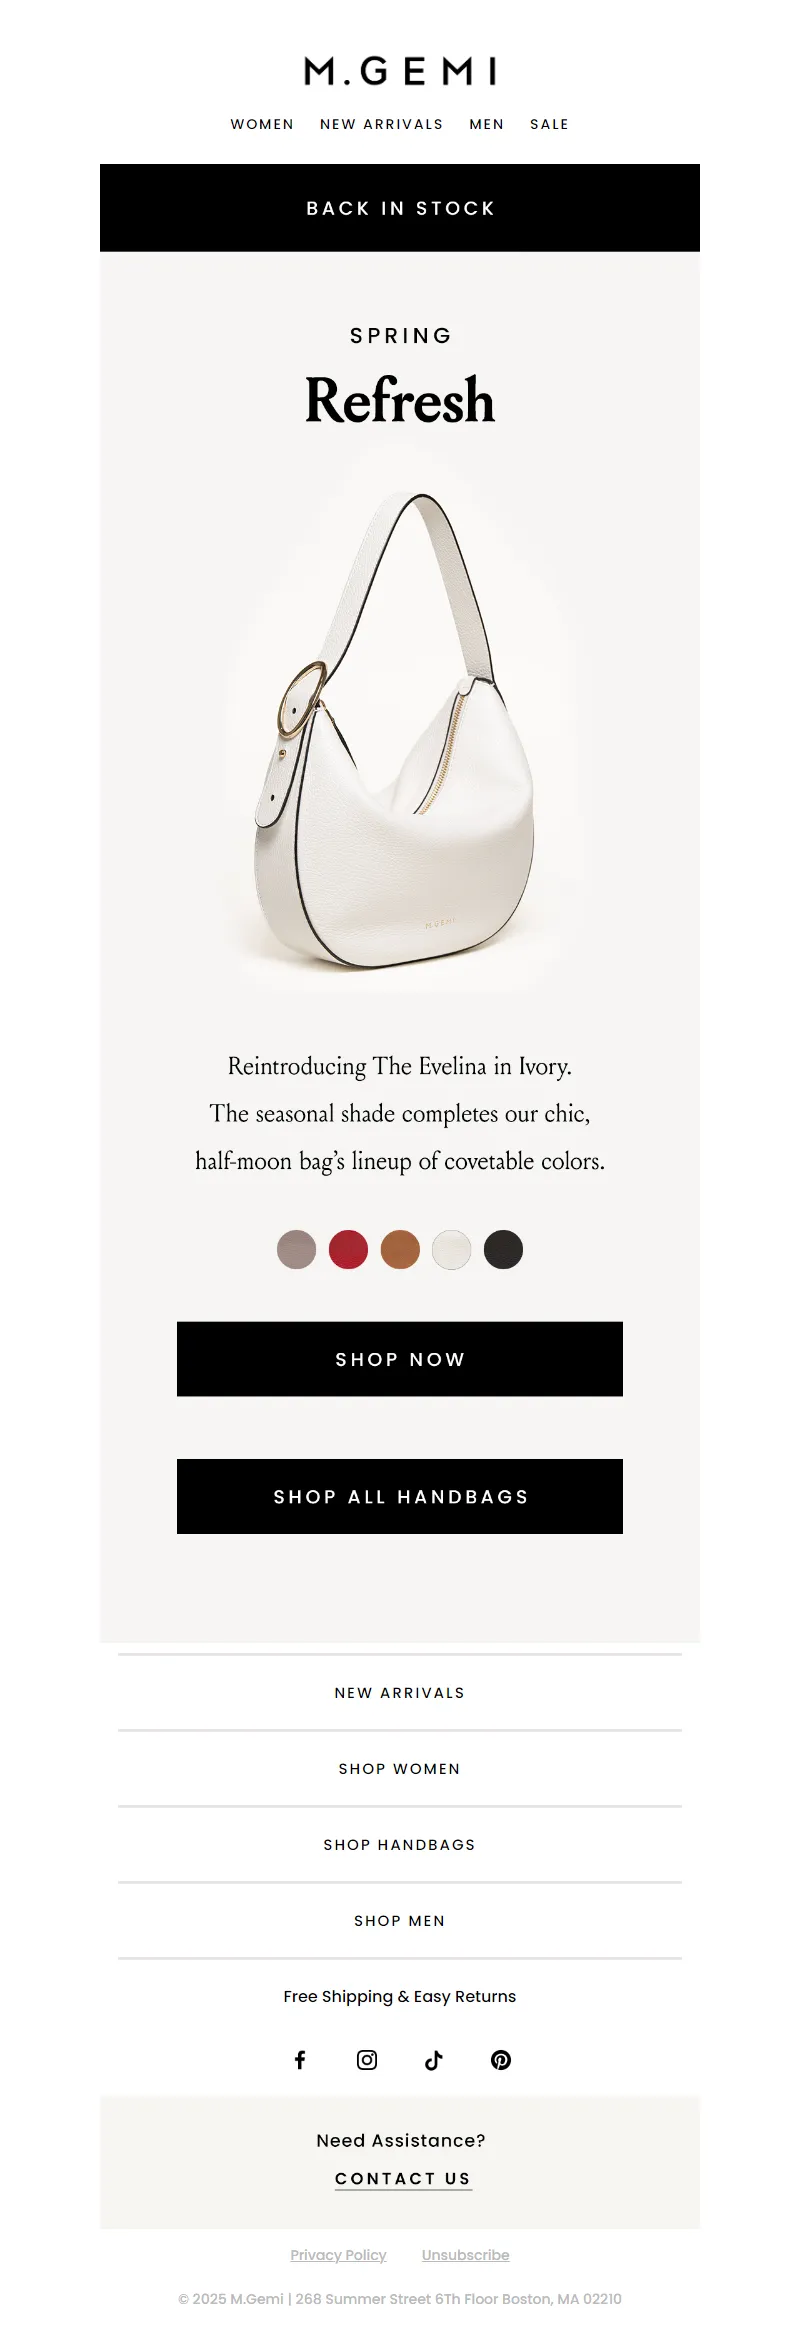Open the Instagram social icon

click(367, 2059)
